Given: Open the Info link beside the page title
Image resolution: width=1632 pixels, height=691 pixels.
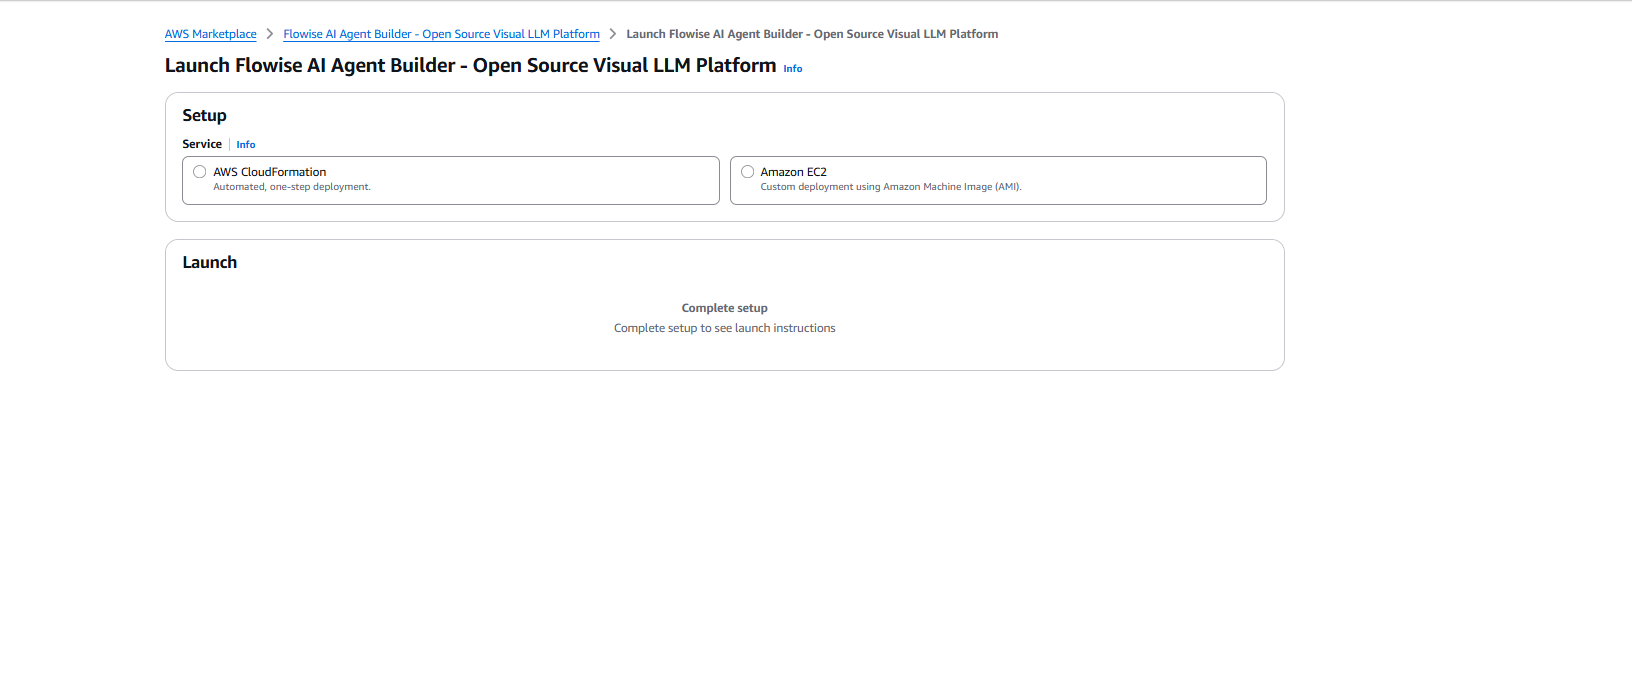Looking at the screenshot, I should pos(793,69).
